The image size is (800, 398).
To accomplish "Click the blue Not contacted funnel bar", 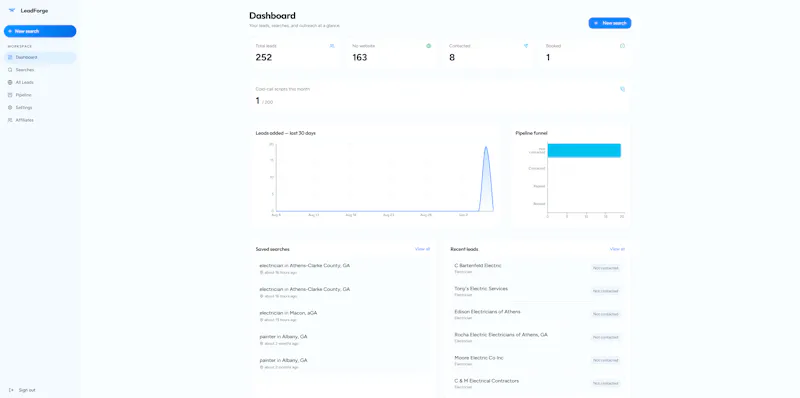I will 584,151.
